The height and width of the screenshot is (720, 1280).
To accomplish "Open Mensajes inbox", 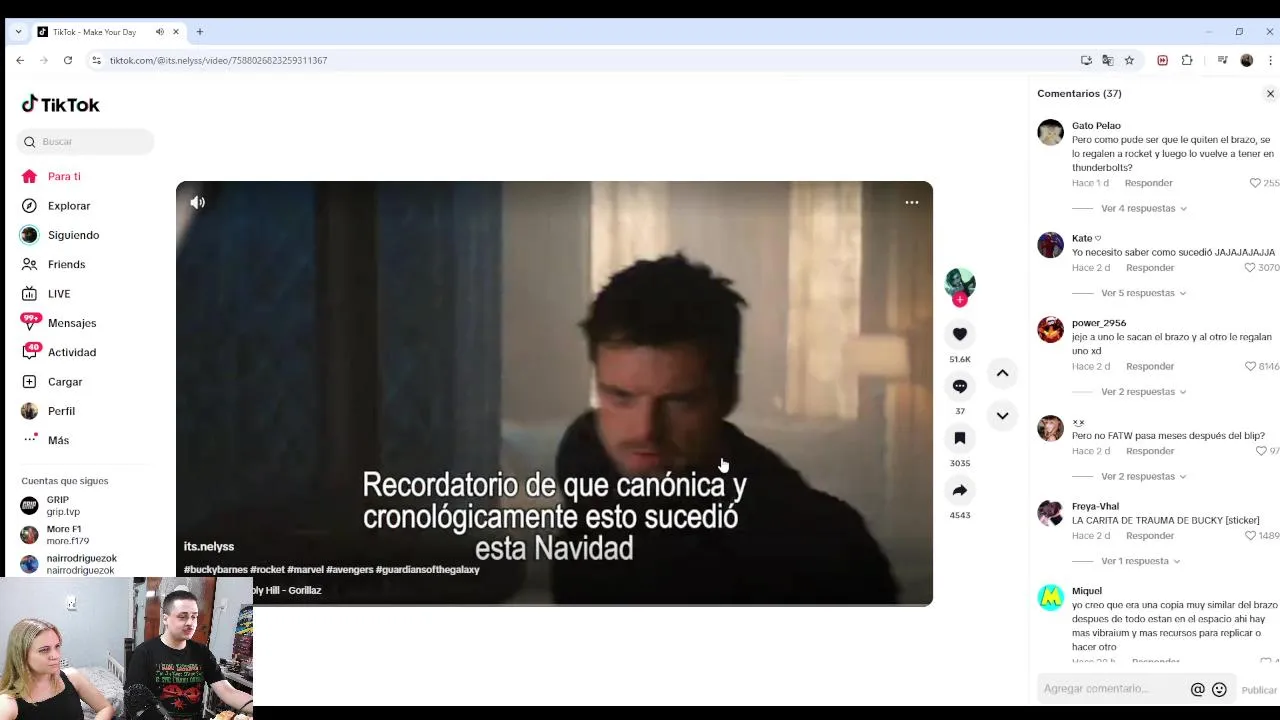I will click(72, 323).
